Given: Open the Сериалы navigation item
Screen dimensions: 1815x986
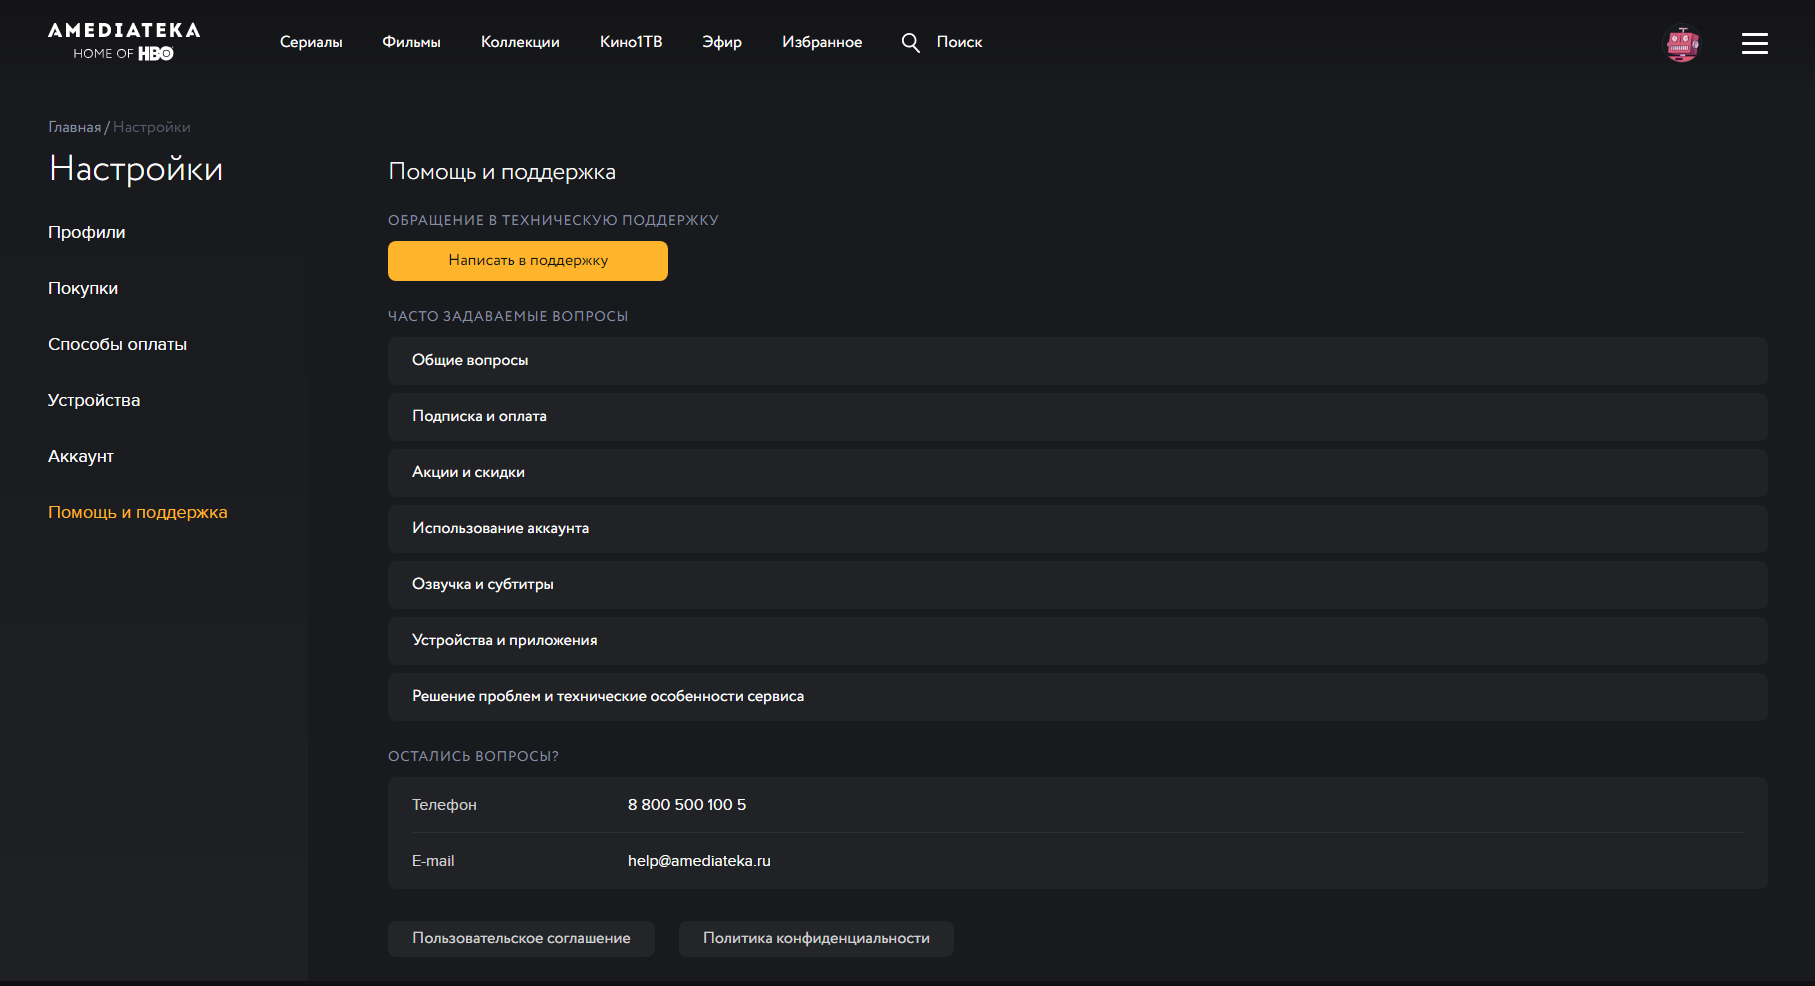Looking at the screenshot, I should (311, 42).
